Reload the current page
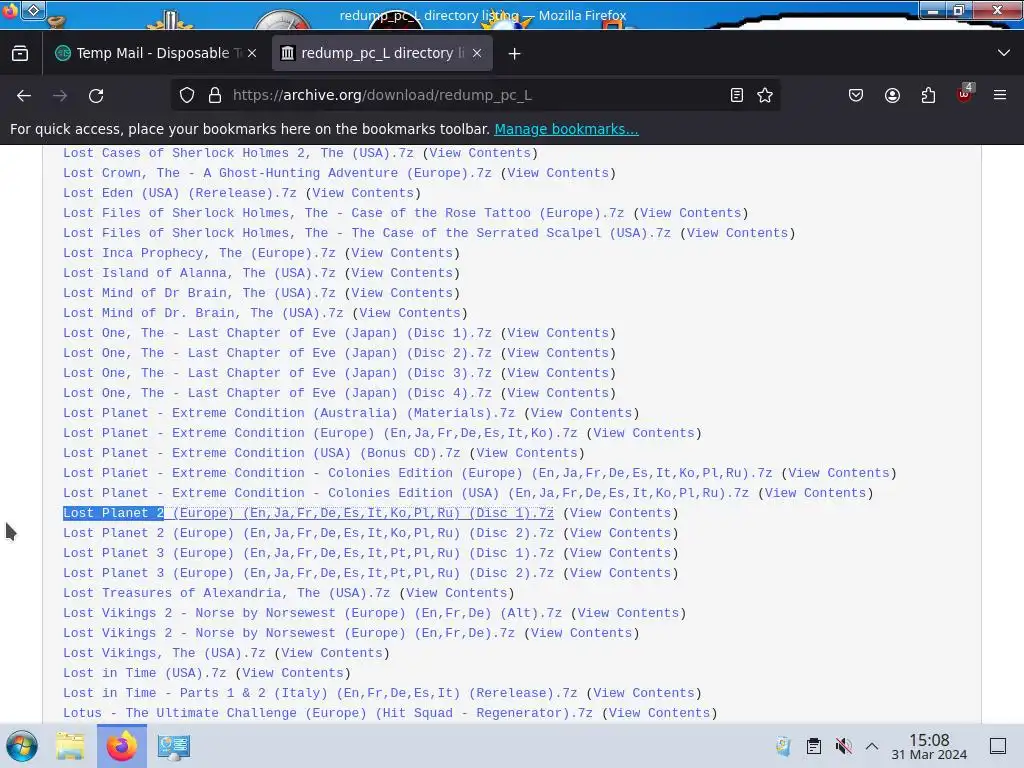This screenshot has height=768, width=1024. pos(96,95)
